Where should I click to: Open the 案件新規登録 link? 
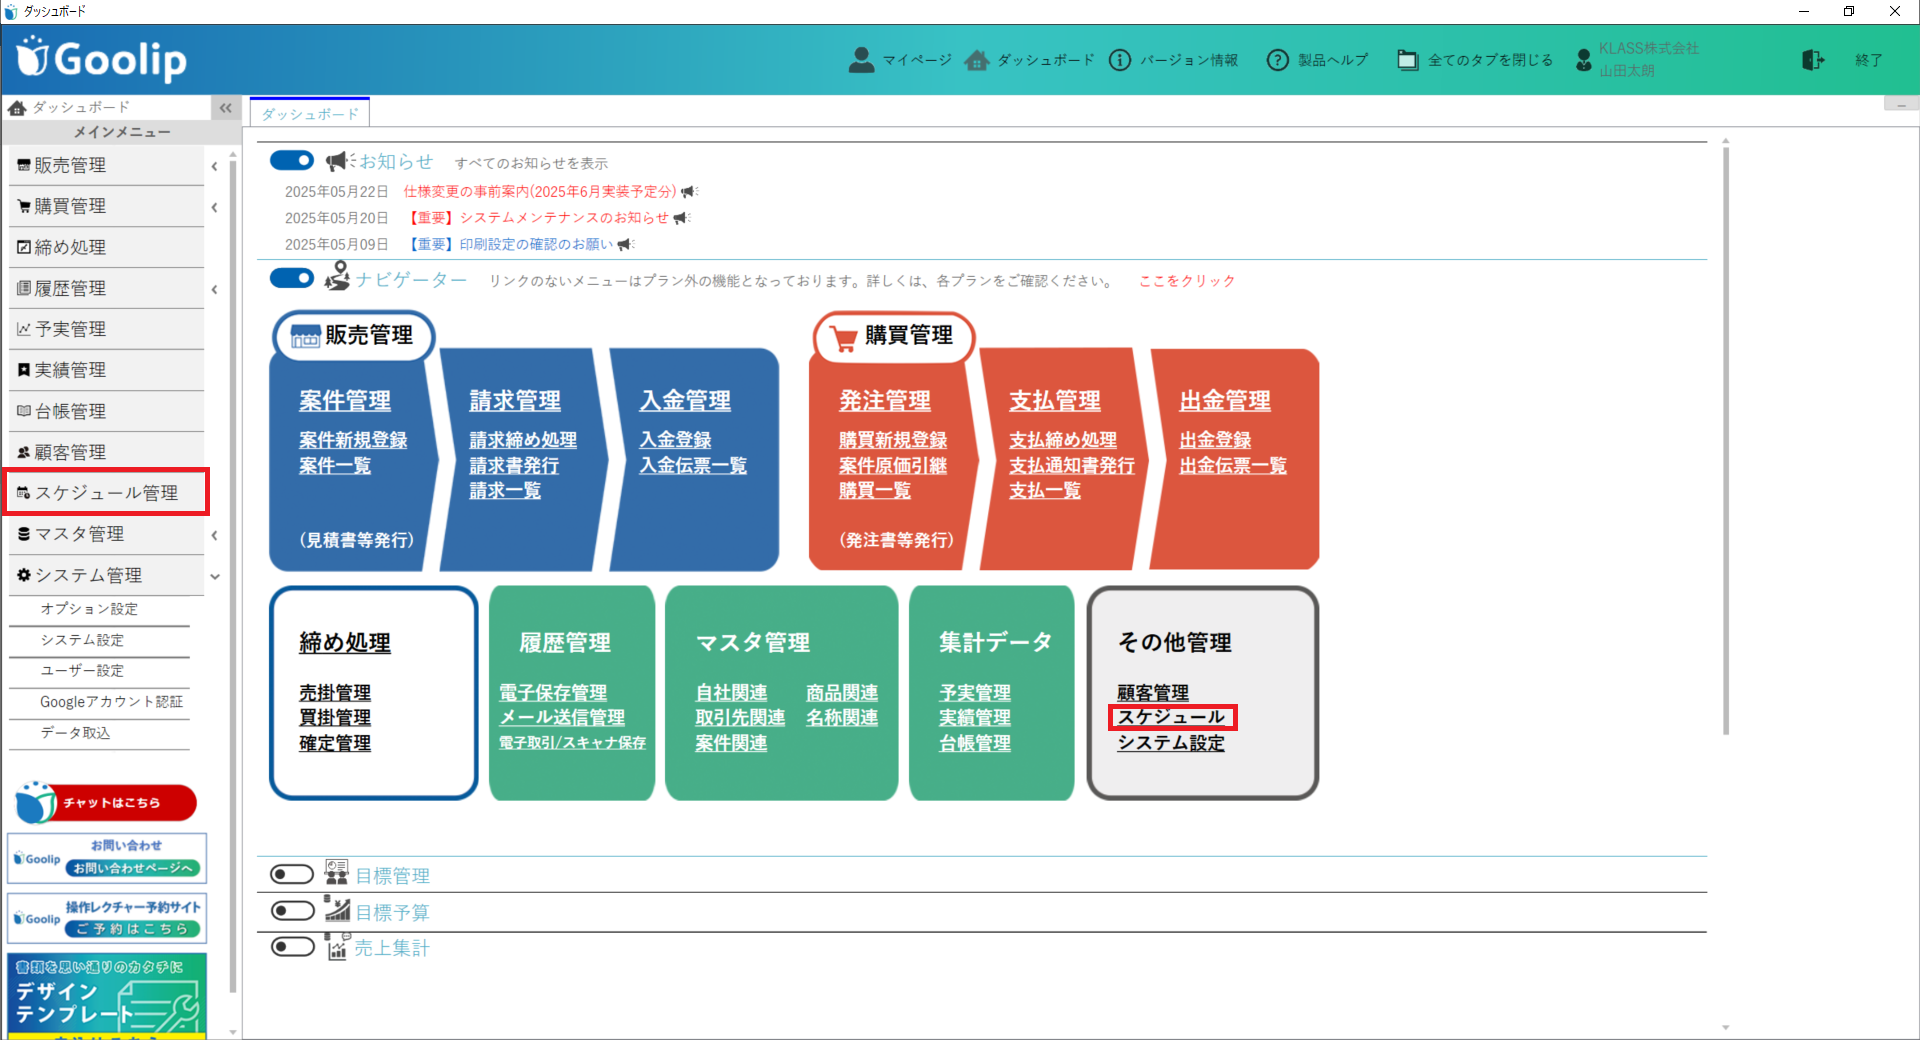(x=353, y=440)
